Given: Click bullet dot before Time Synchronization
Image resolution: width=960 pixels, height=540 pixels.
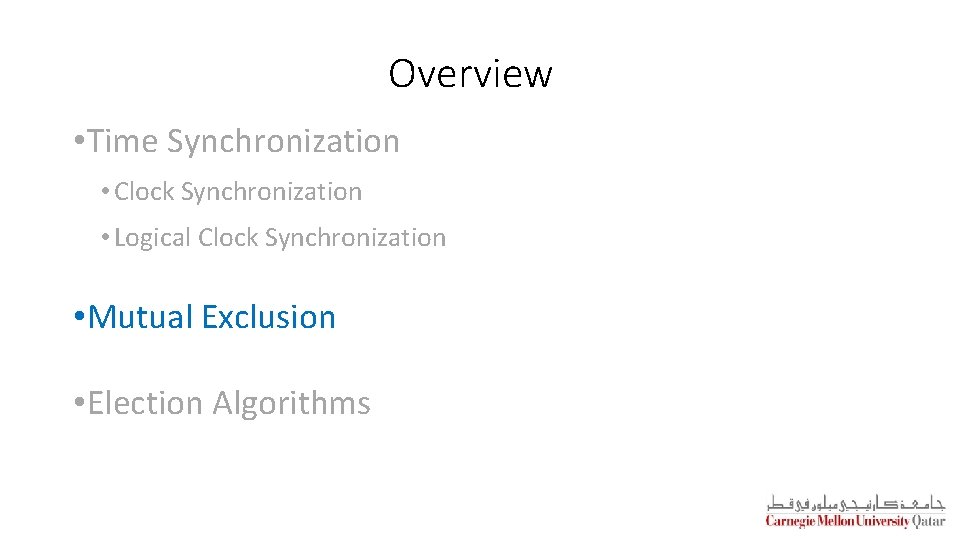Looking at the screenshot, I should click(79, 142).
